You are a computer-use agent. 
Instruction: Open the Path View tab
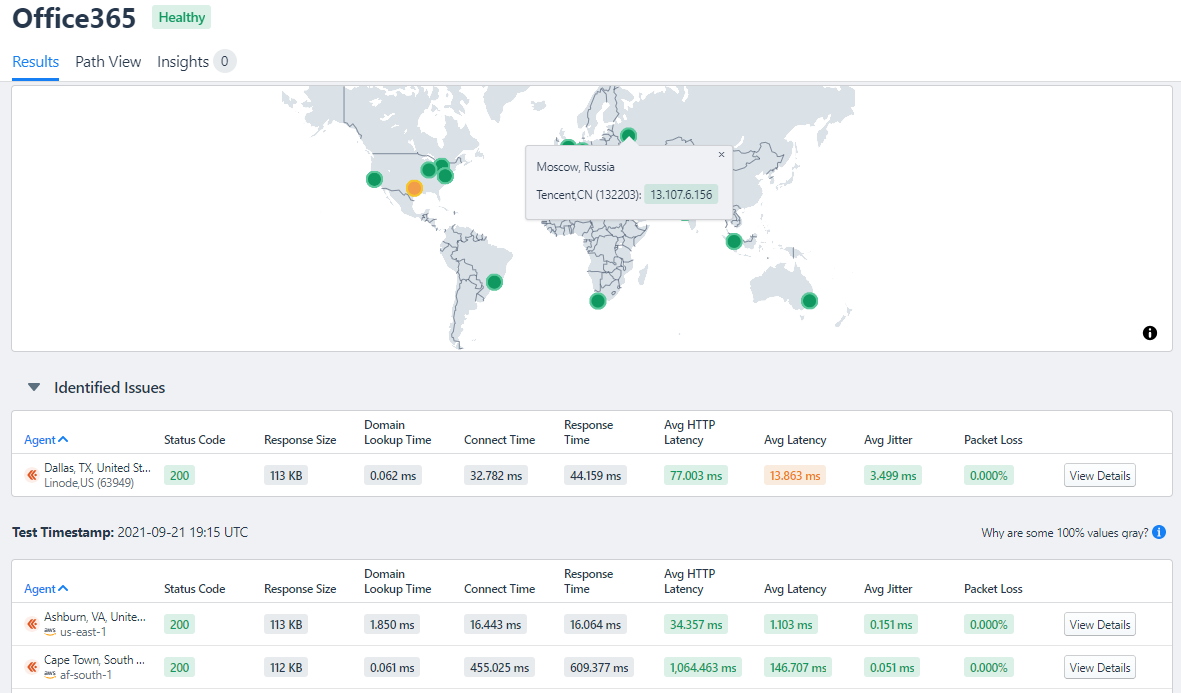(108, 62)
